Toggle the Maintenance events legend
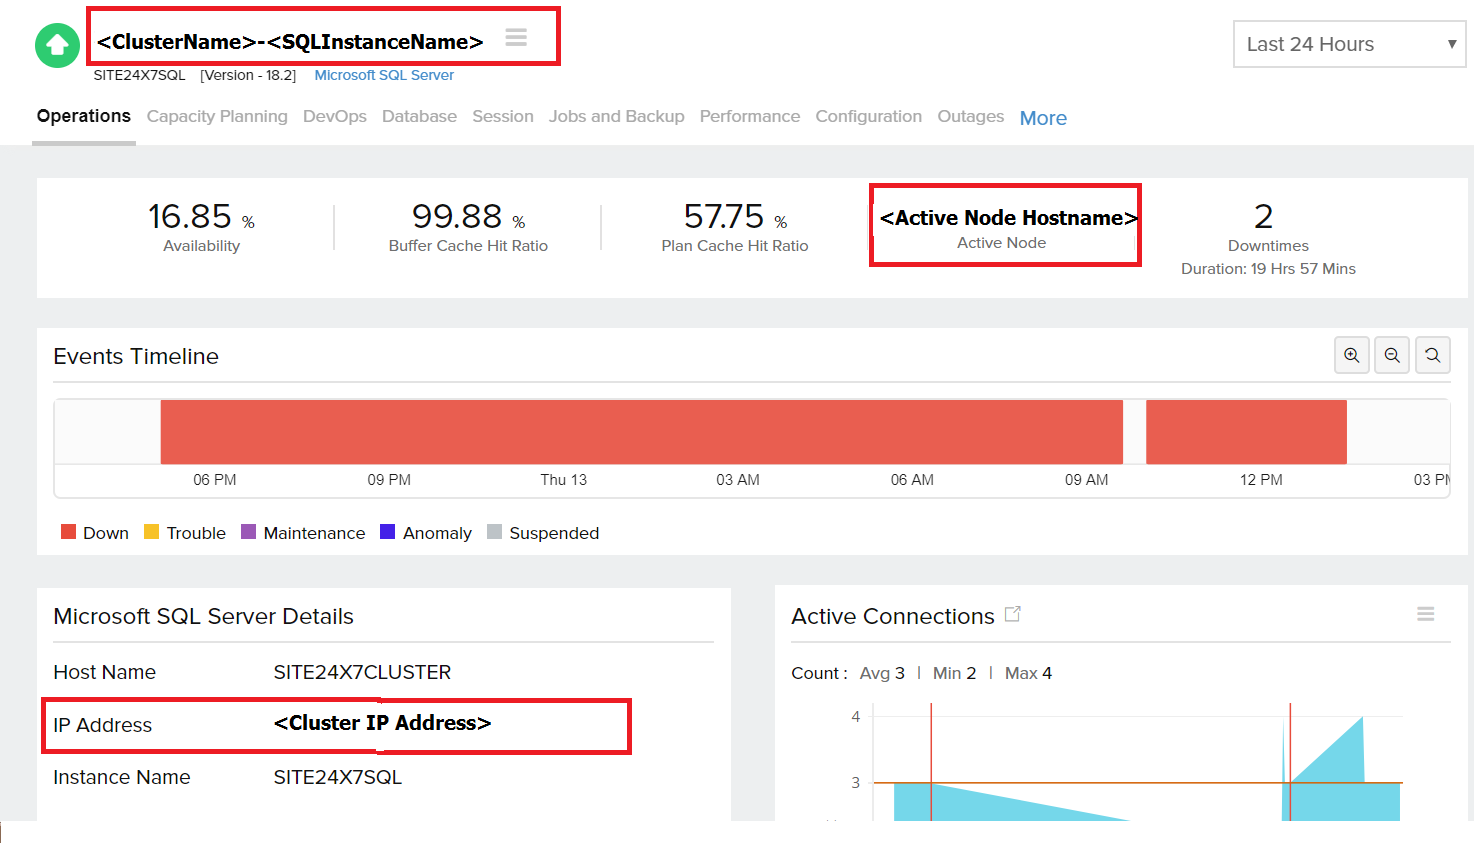Screen dimensions: 1474x843 tap(303, 532)
